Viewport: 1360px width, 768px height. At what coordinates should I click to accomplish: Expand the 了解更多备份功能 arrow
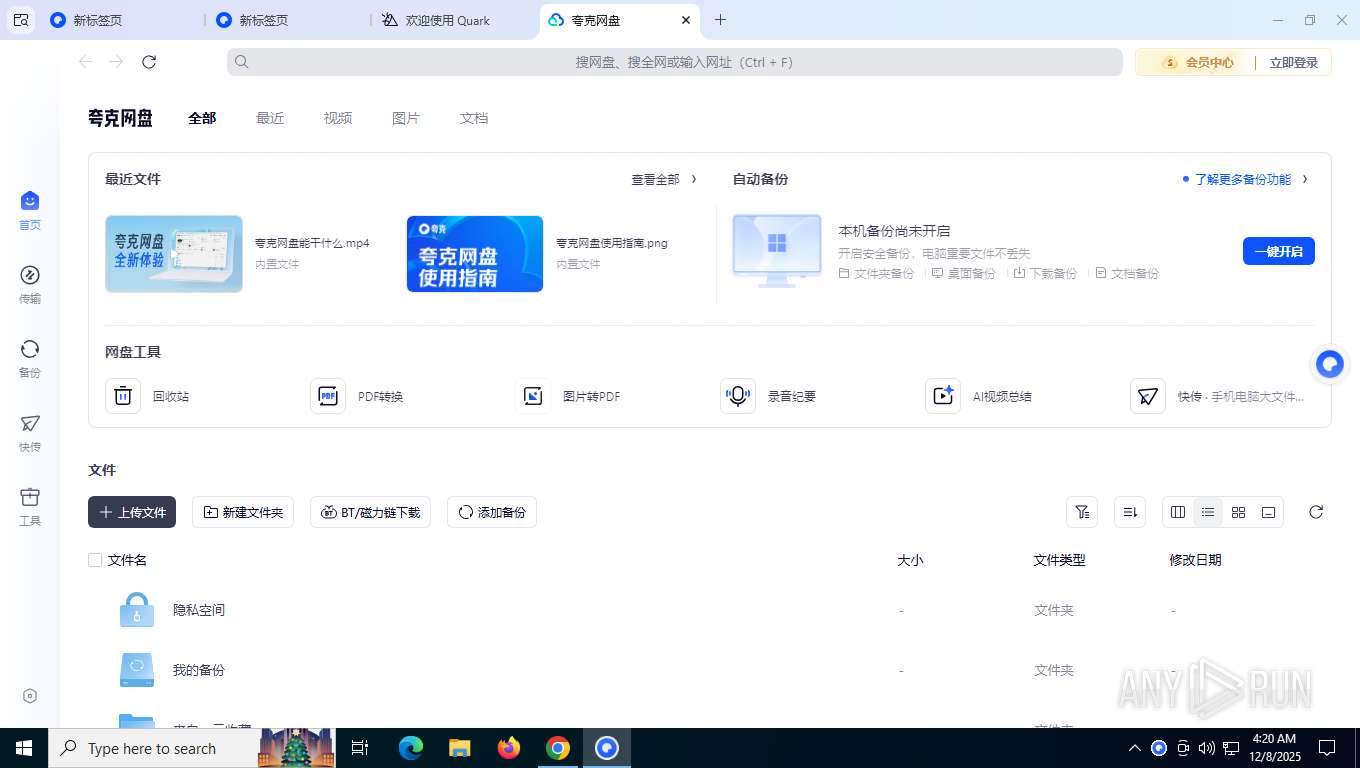1305,179
